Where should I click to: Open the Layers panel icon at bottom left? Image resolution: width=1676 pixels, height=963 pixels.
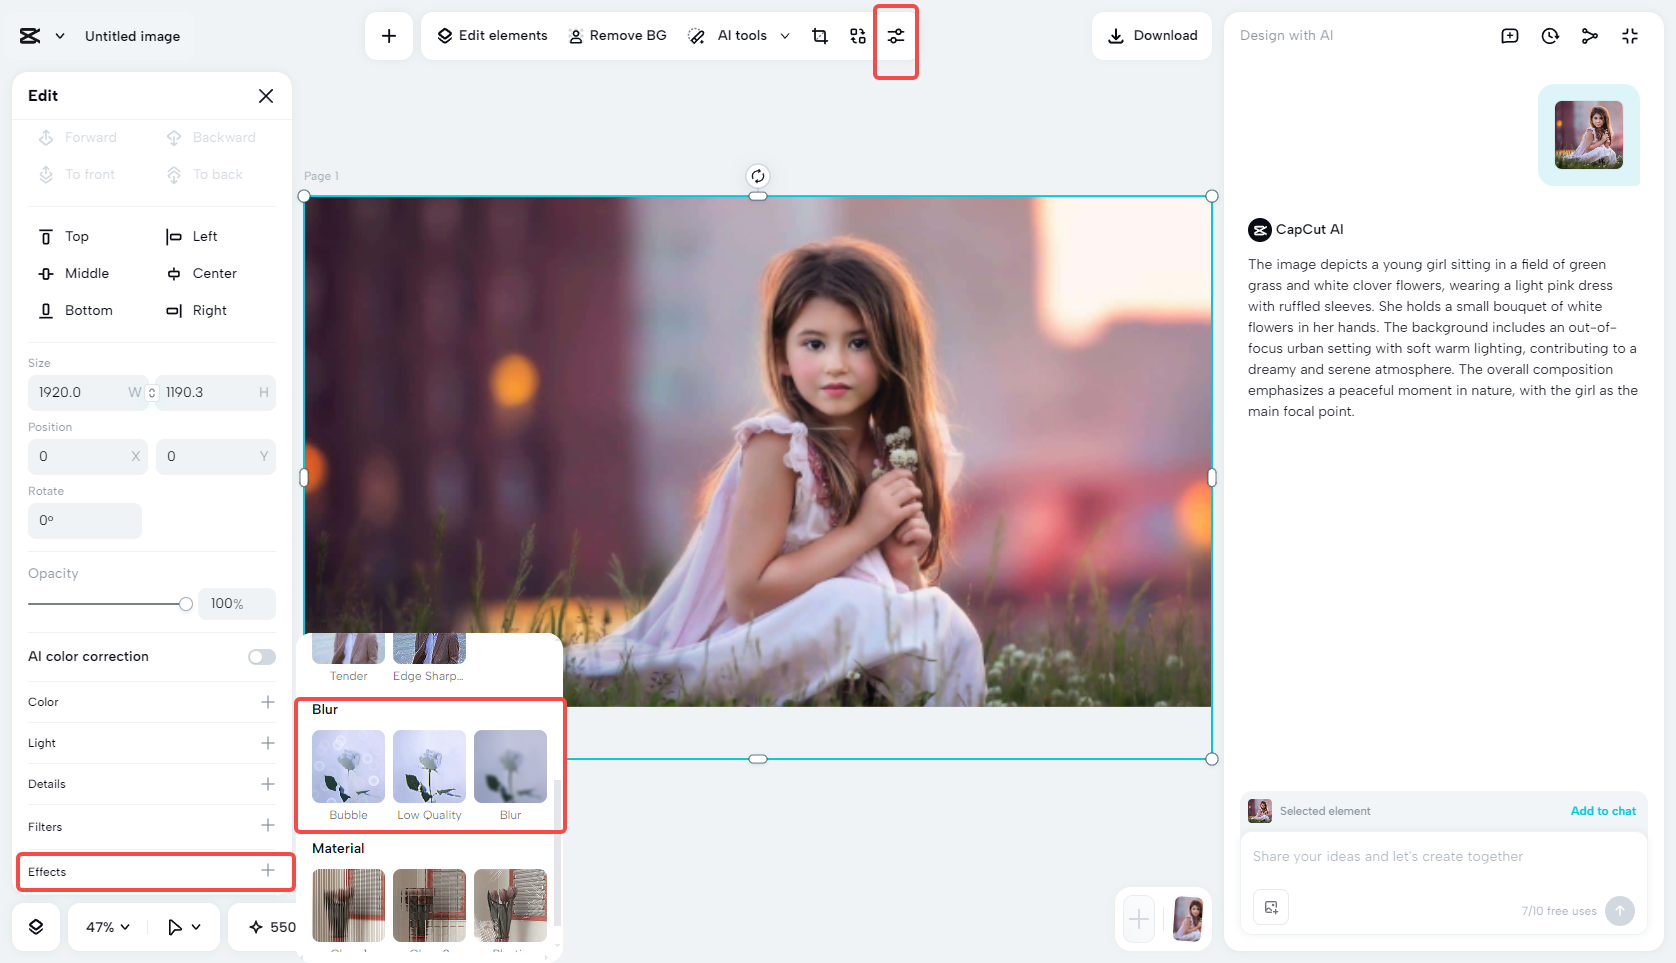[x=36, y=927]
